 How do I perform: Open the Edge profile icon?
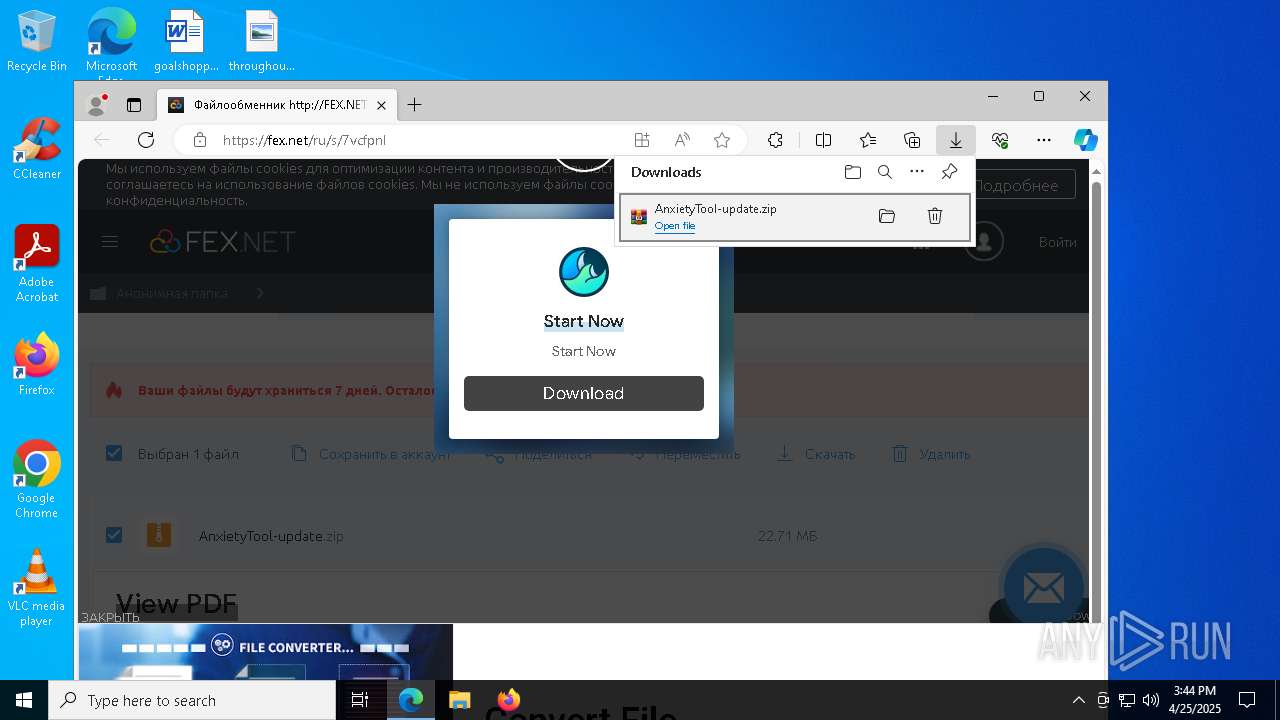(97, 104)
